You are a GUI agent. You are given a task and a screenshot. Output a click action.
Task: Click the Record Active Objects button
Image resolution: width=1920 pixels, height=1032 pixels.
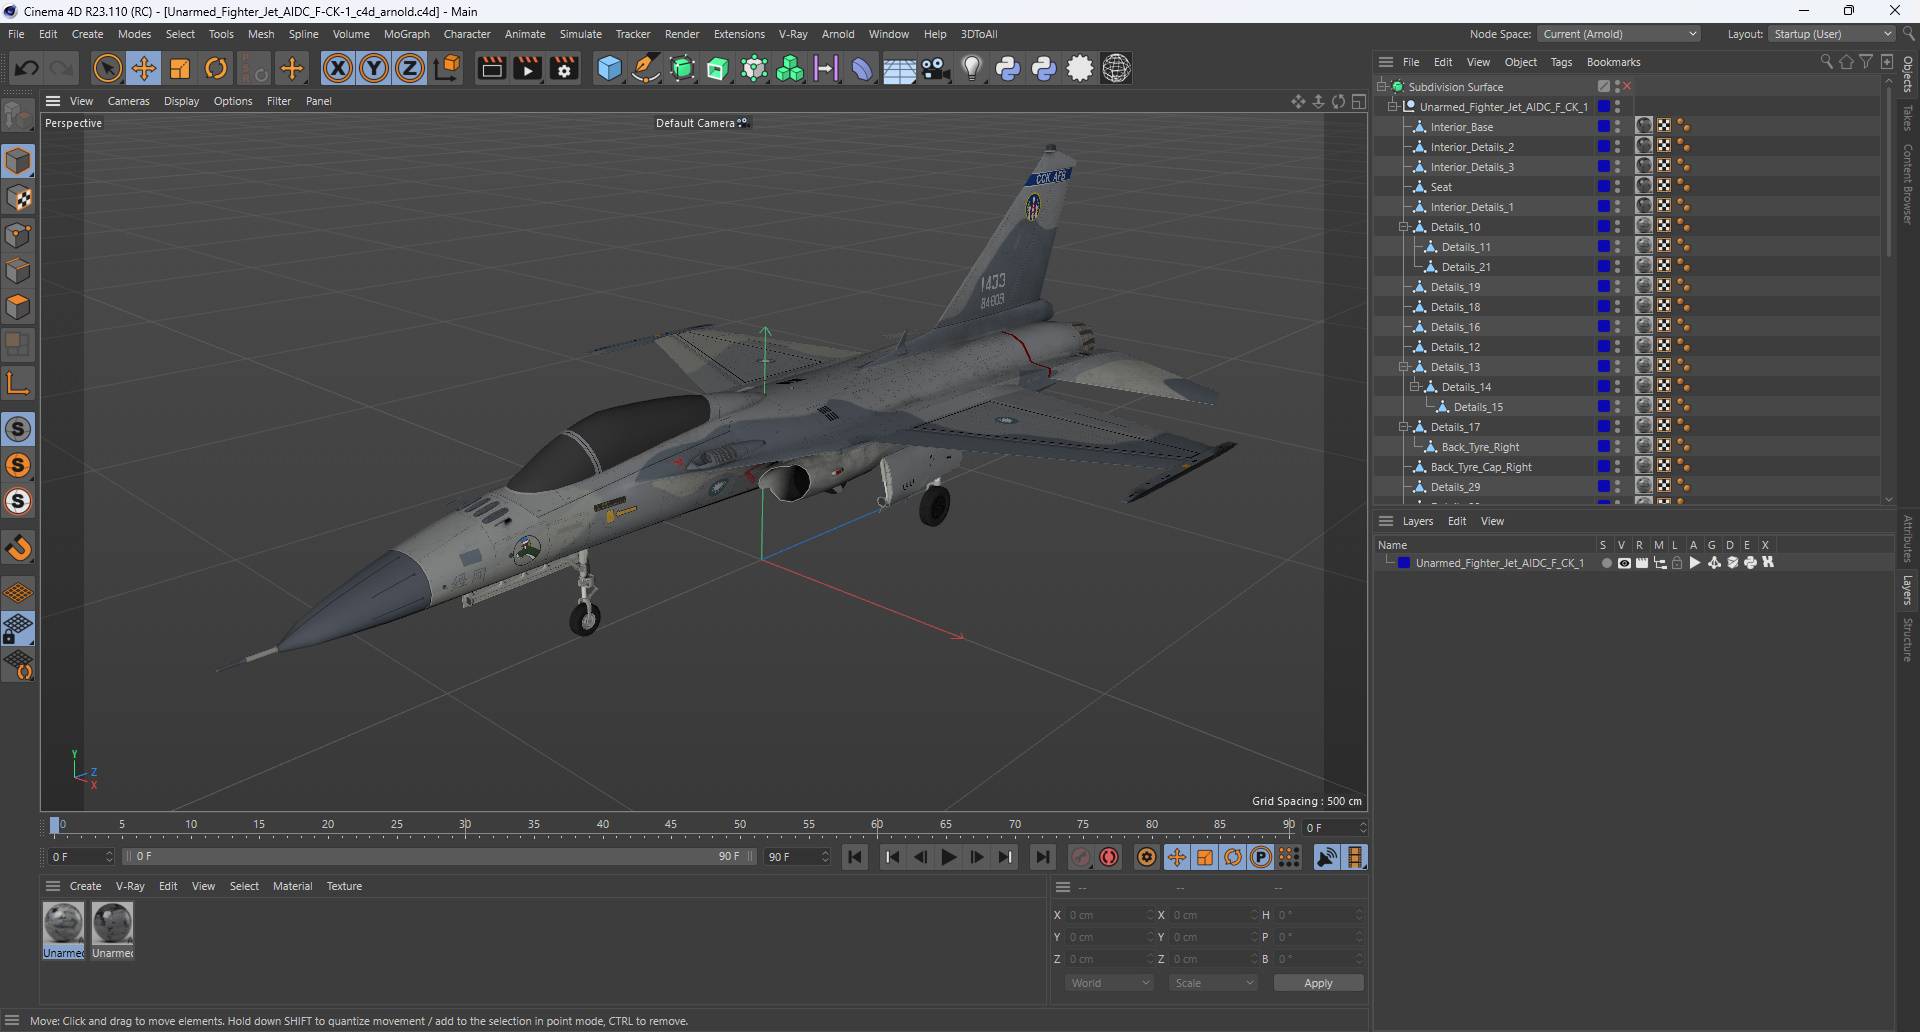[x=1081, y=857]
